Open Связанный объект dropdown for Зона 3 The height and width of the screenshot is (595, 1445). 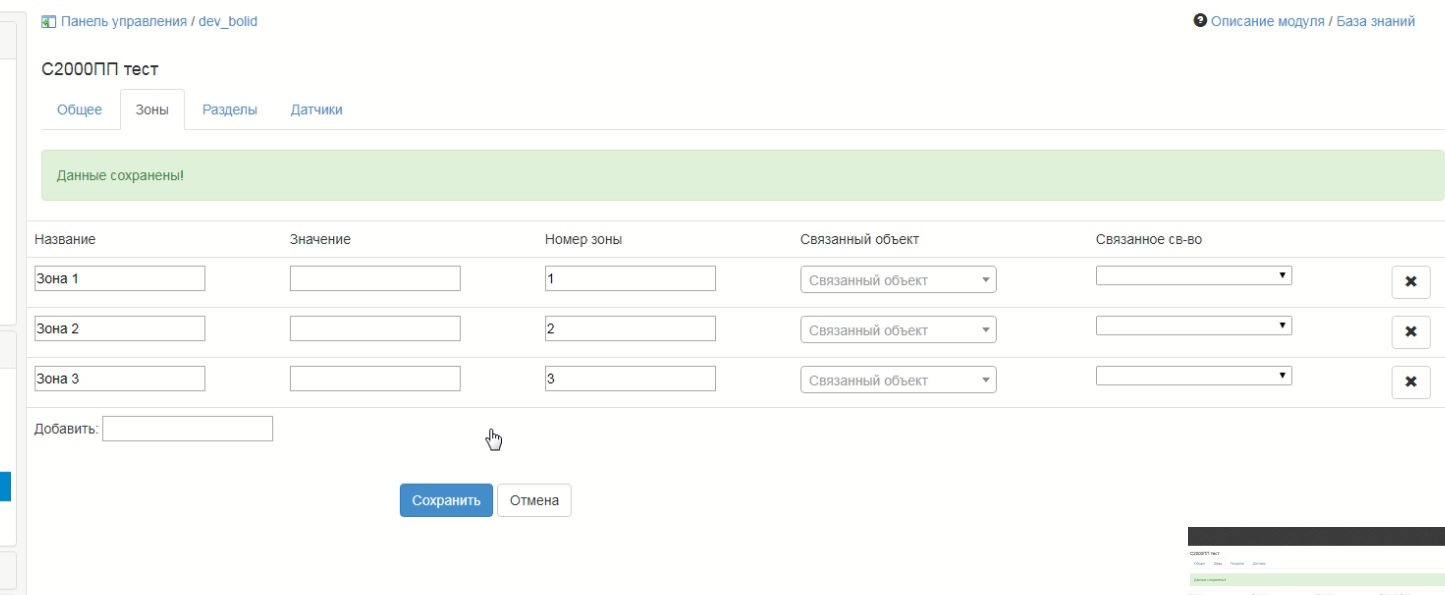coord(898,380)
